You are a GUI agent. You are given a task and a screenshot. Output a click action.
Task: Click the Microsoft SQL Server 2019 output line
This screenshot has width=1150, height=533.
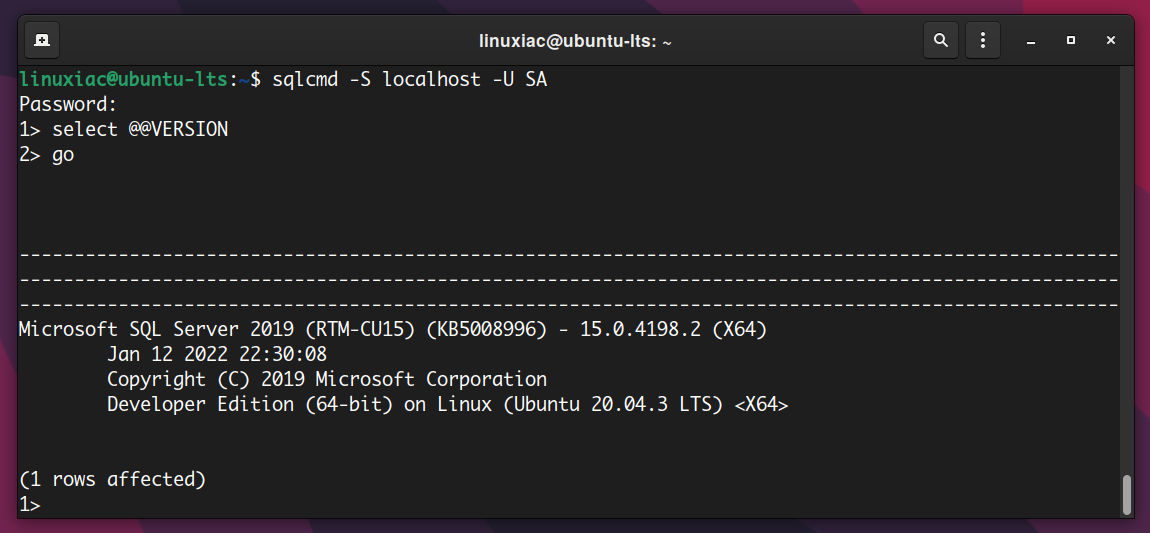[392, 330]
